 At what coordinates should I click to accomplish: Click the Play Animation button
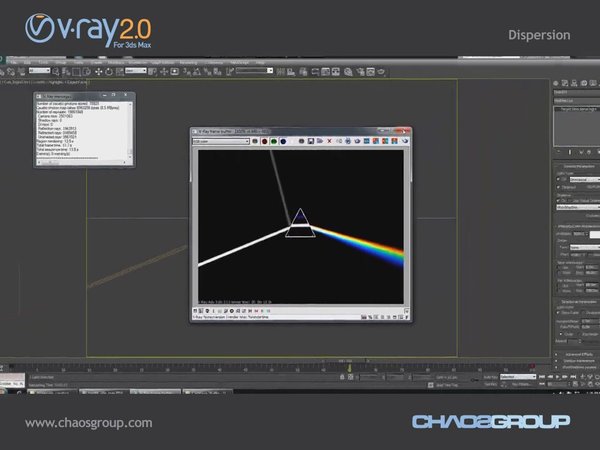click(x=558, y=377)
